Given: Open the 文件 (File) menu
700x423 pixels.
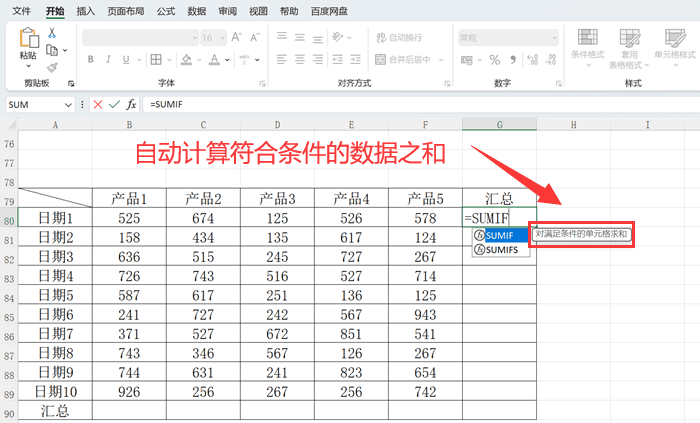Looking at the screenshot, I should pos(21,11).
